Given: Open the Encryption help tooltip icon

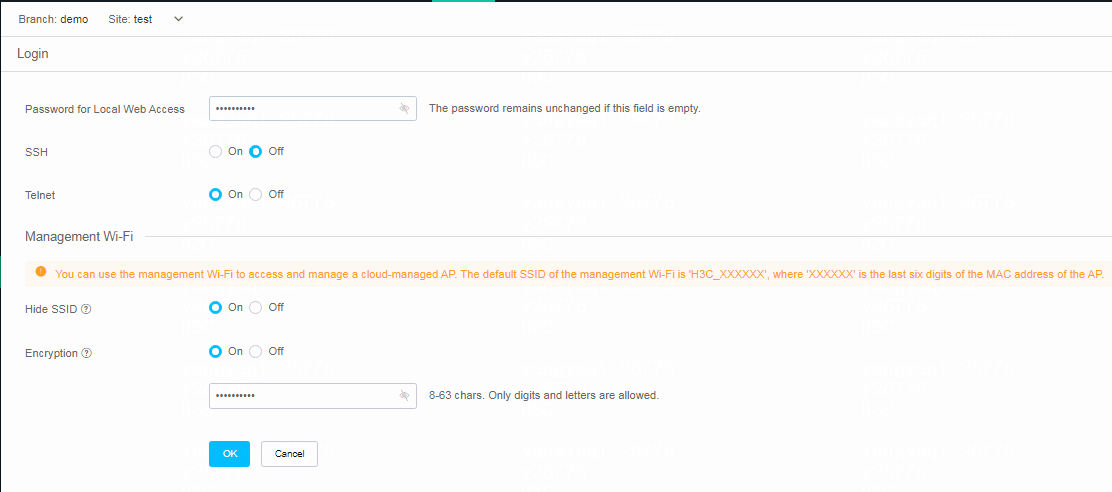Looking at the screenshot, I should click(87, 353).
